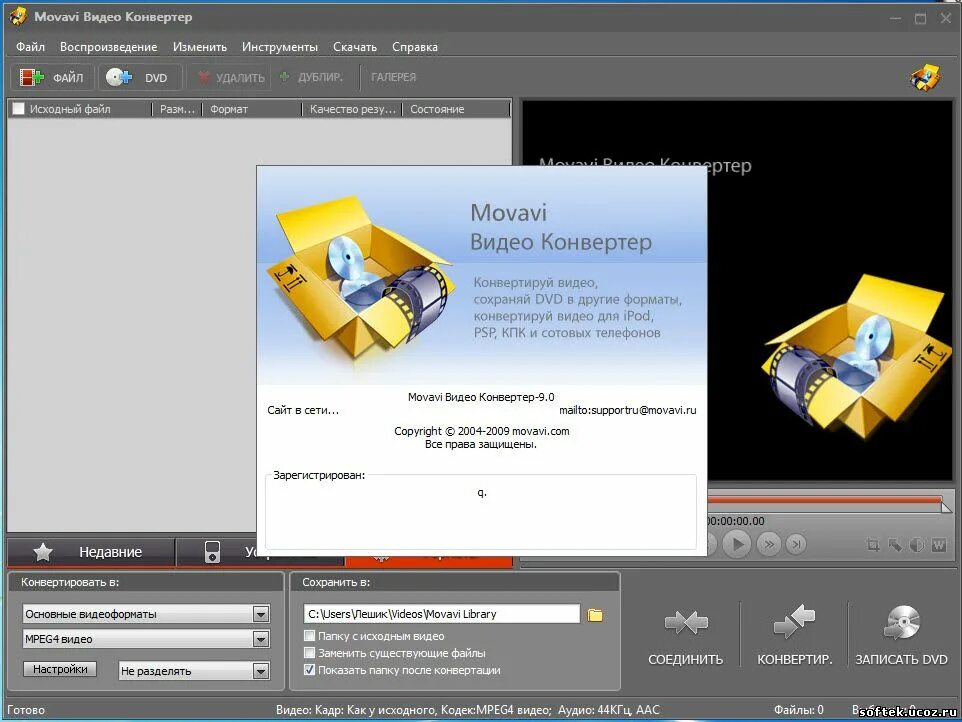Click the arrow rotate icon under preview
This screenshot has height=722, width=962.
pyautogui.click(x=895, y=545)
